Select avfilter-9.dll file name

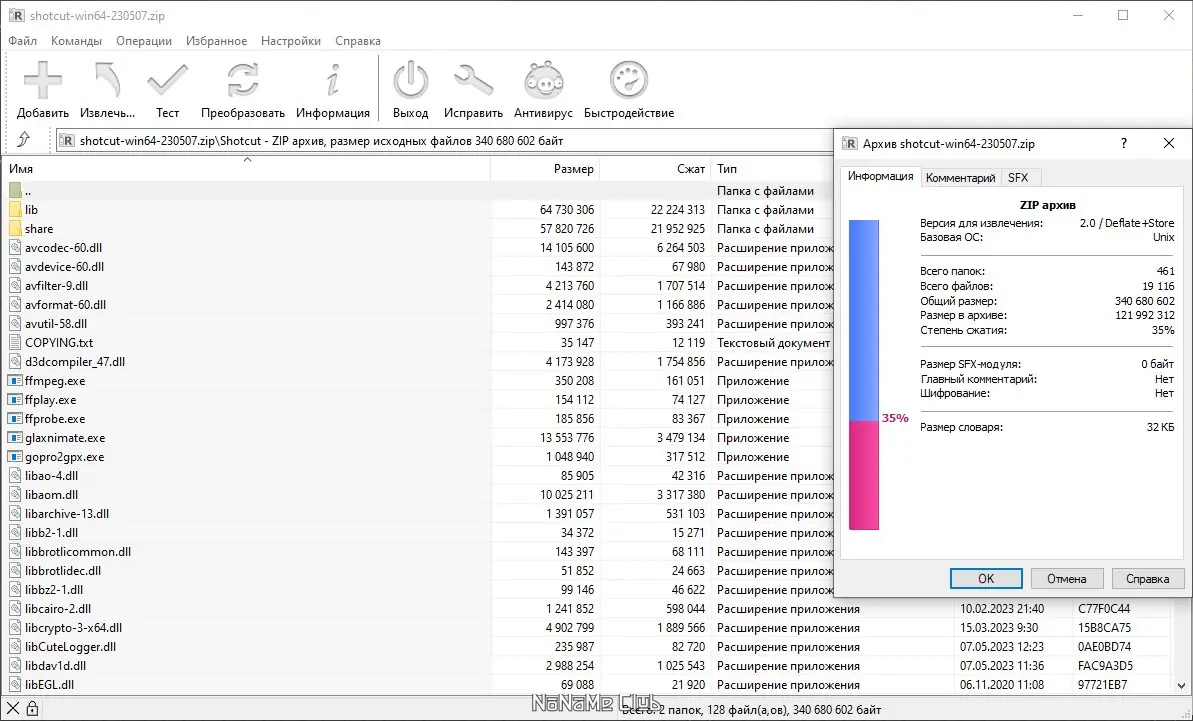coord(56,286)
